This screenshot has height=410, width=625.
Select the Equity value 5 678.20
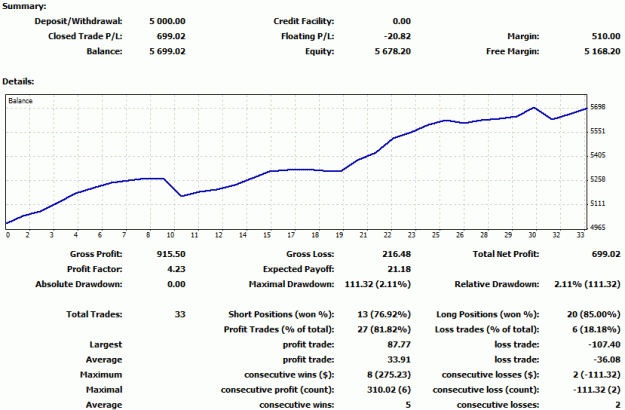[393, 51]
